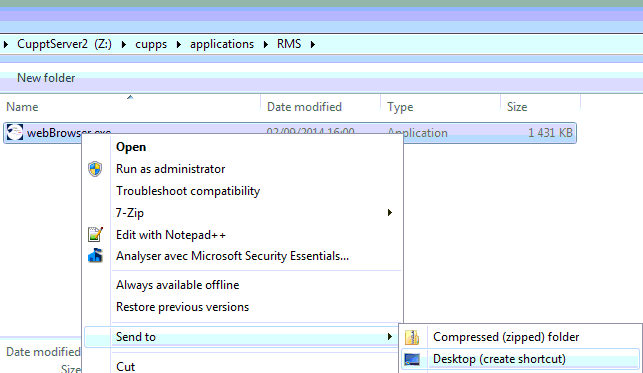Open the dropdown arrow after applications

click(x=265, y=44)
